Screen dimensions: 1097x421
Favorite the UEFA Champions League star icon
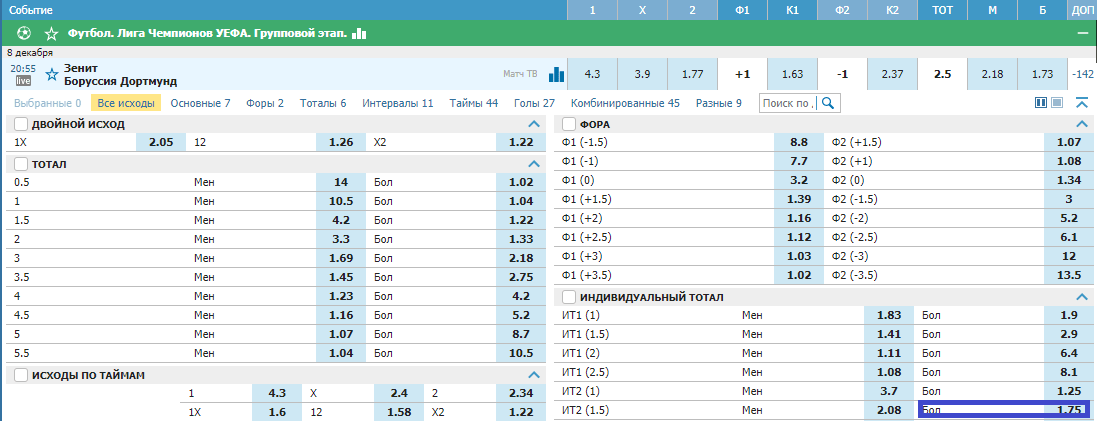coord(51,33)
